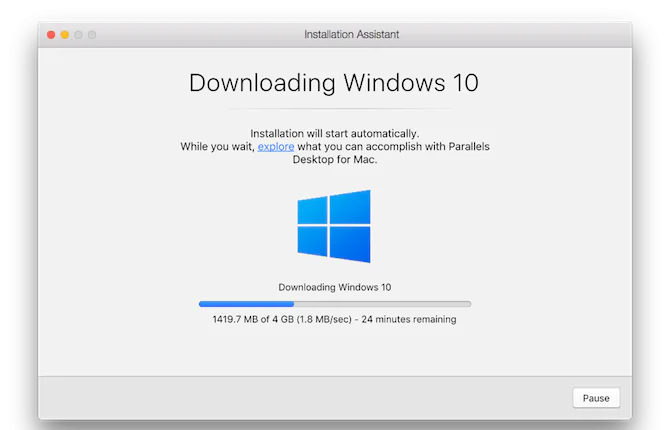Screen dimensions: 670x430
Task: Click the Downloading Windows 10 label above the progress bar
Action: pos(335,287)
